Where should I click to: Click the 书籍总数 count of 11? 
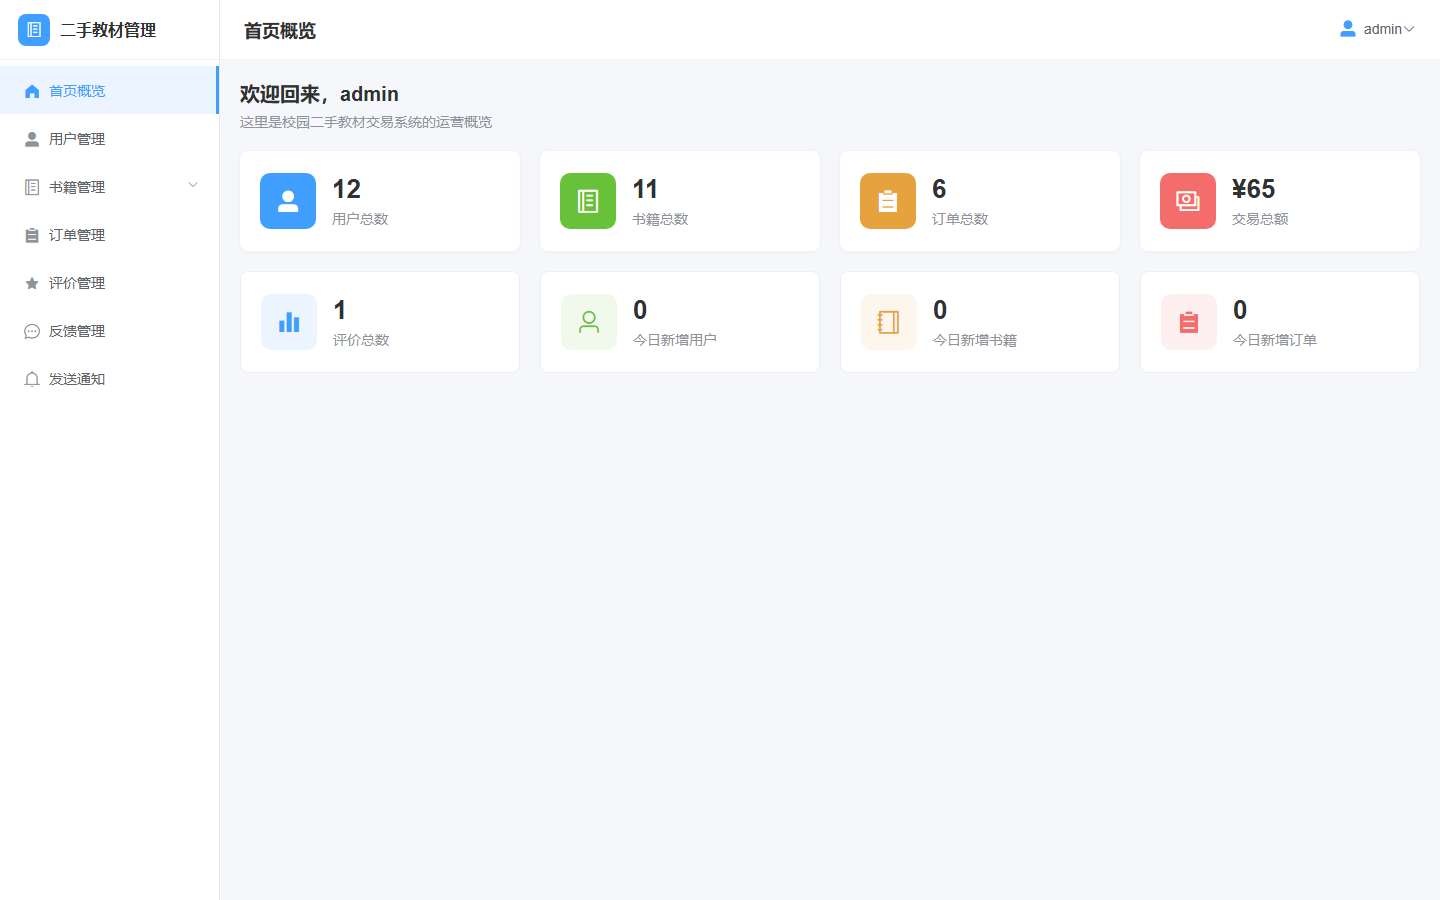(x=645, y=189)
